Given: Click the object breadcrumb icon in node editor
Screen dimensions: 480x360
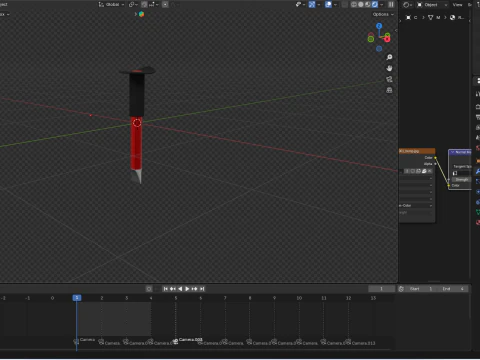Looking at the screenshot, I should 408,17.
